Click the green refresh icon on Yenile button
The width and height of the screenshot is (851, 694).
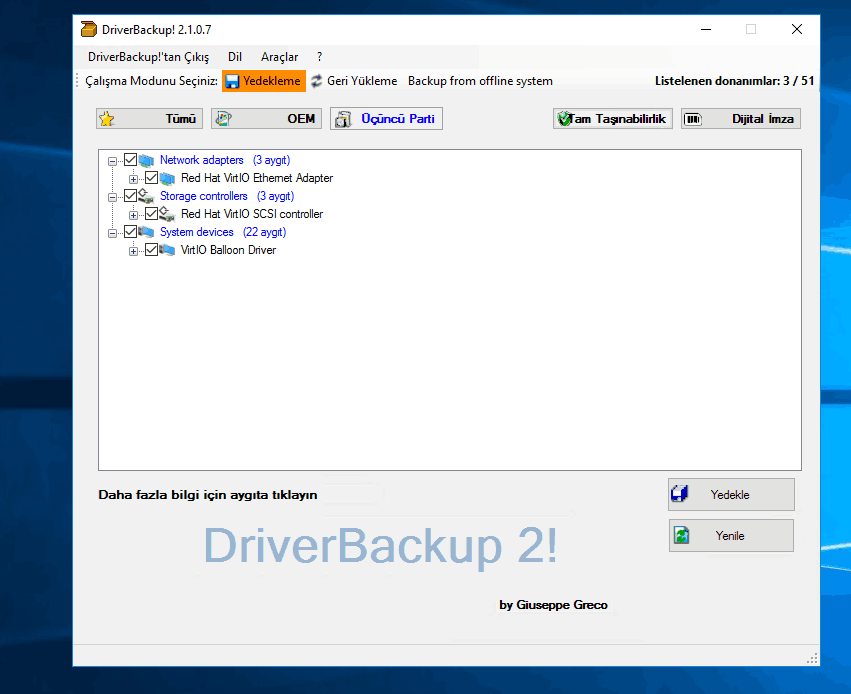pos(681,535)
